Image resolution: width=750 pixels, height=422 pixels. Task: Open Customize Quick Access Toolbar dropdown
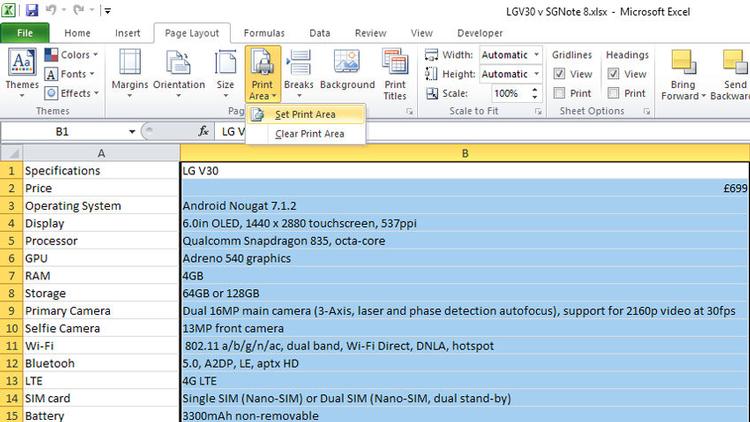pyautogui.click(x=108, y=11)
